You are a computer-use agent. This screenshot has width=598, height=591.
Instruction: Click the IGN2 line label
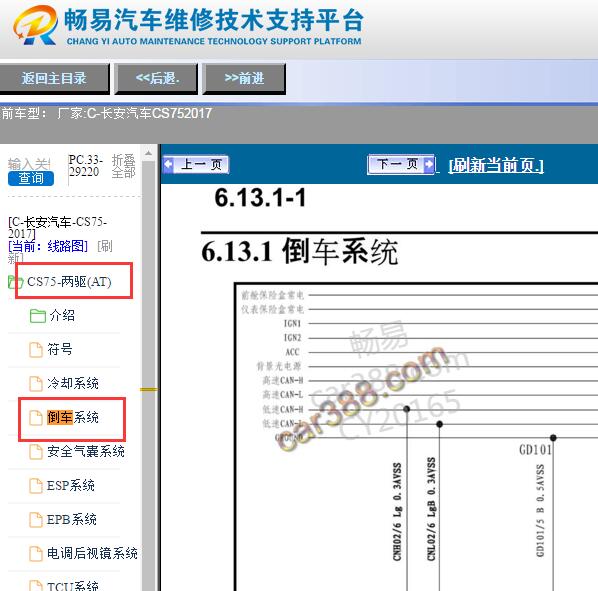tap(293, 338)
